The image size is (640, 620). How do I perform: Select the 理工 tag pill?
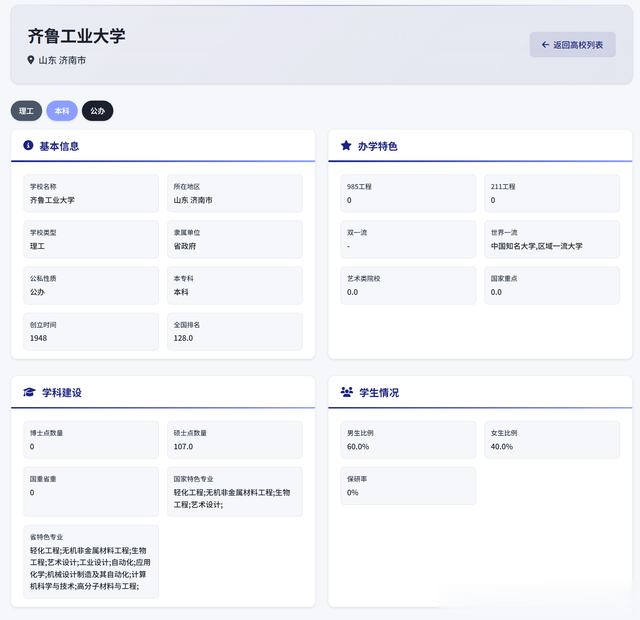(x=26, y=111)
